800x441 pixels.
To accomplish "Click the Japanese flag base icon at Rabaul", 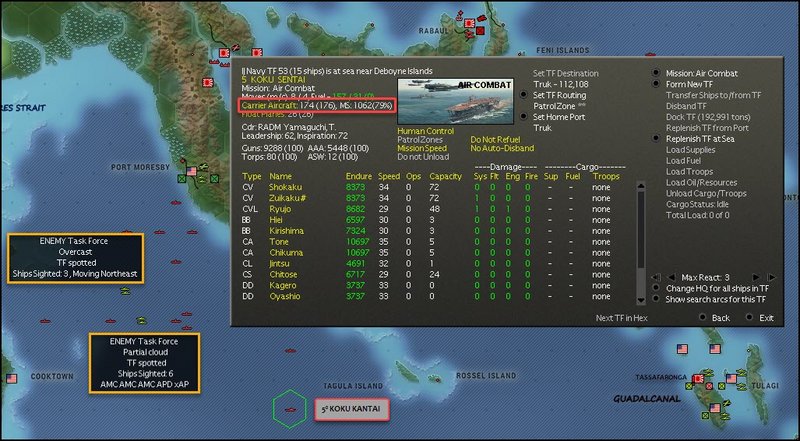I will tap(469, 23).
